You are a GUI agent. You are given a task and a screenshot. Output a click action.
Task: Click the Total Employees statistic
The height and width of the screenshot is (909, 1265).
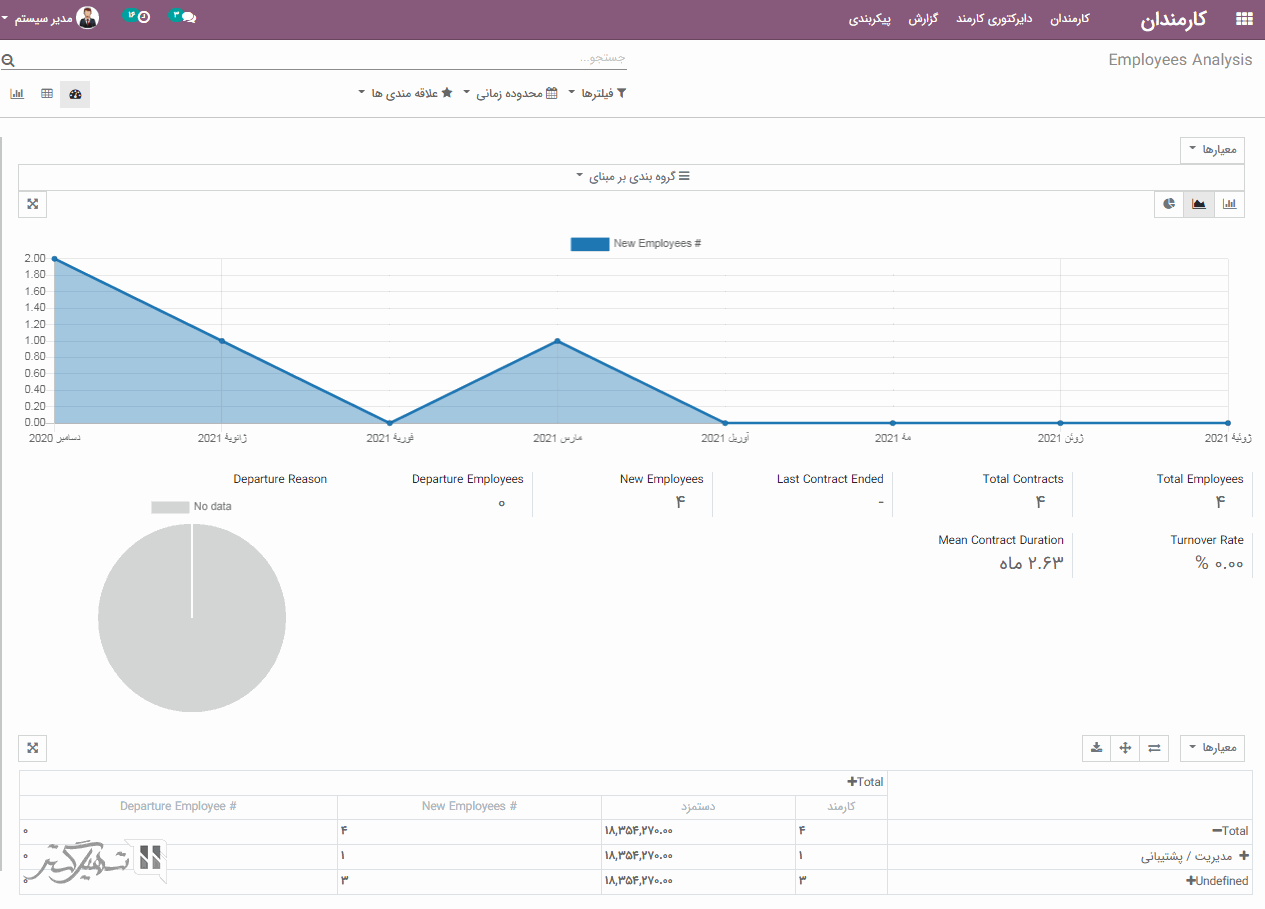[1199, 492]
